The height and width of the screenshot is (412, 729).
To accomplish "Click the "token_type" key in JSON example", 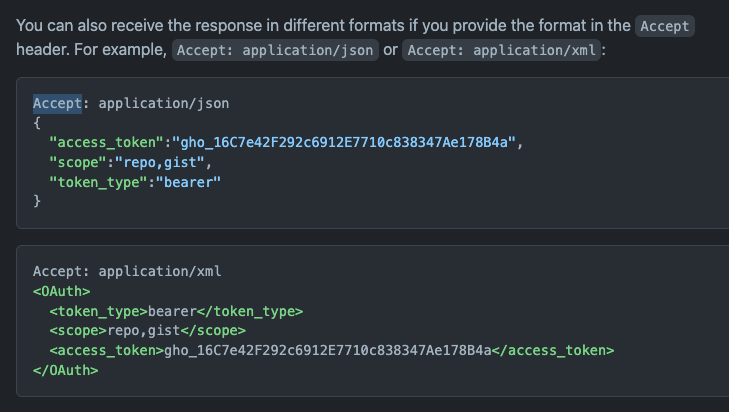I will (98, 182).
